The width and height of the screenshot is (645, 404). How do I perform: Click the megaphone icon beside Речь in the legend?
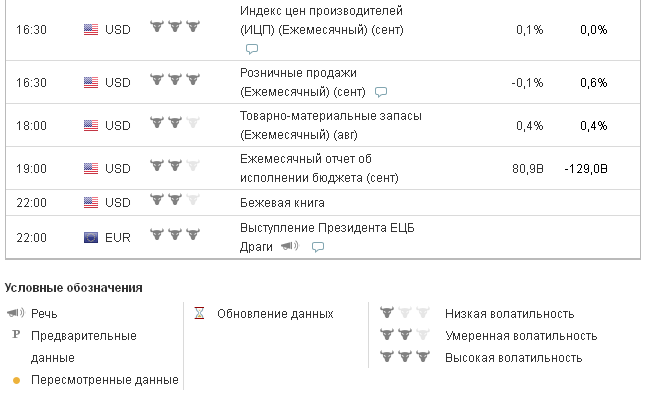pyautogui.click(x=16, y=314)
